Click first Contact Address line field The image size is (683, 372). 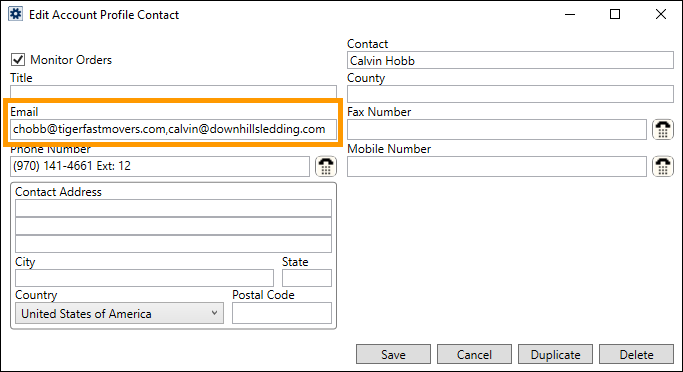[173, 208]
